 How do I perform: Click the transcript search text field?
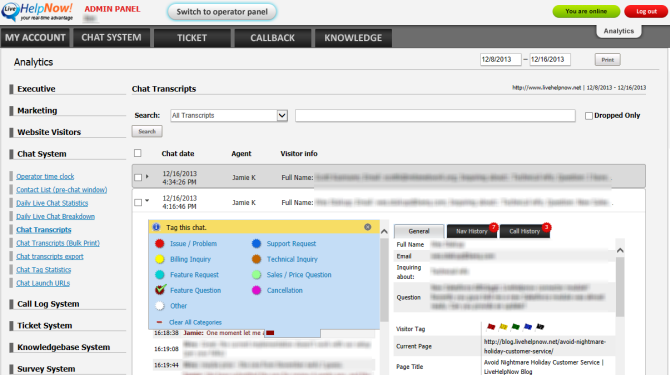pyautogui.click(x=435, y=115)
